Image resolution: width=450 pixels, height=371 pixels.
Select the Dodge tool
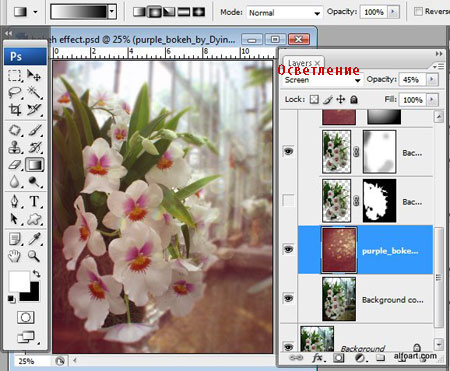[34, 182]
